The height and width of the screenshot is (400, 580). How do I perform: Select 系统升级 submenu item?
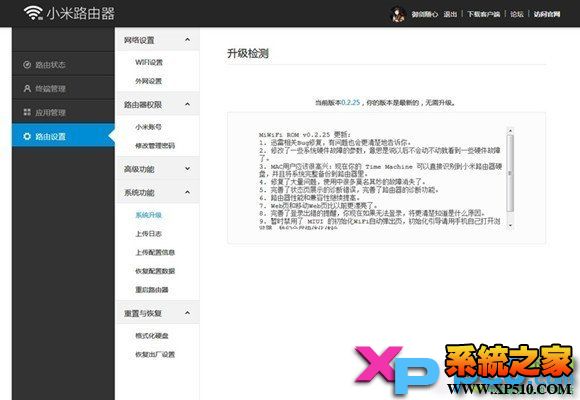[149, 215]
